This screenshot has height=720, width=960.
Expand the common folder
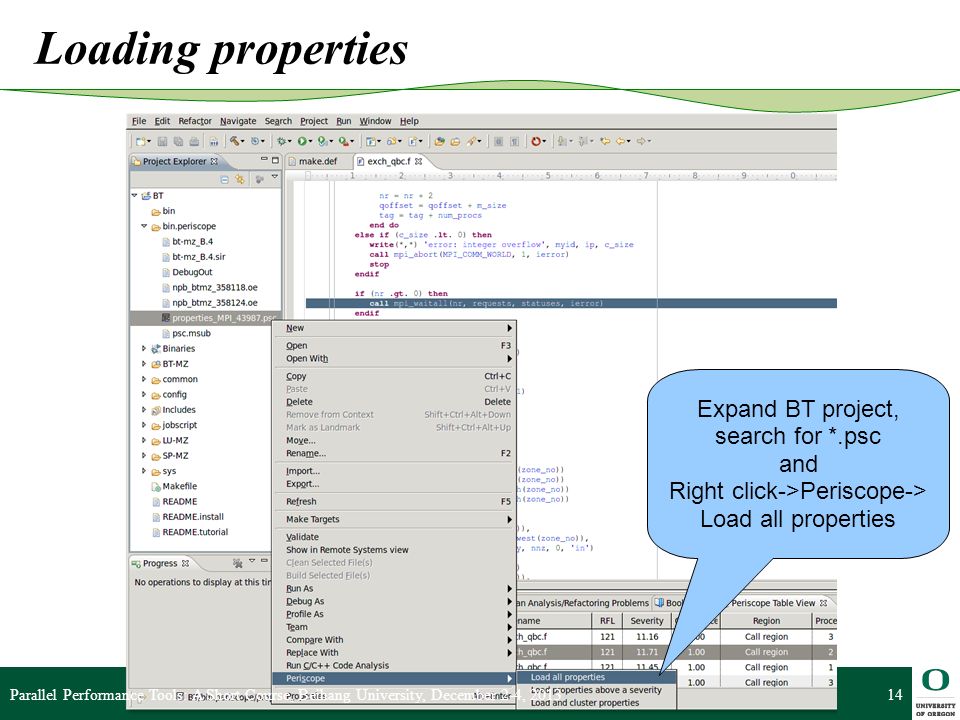pos(144,379)
